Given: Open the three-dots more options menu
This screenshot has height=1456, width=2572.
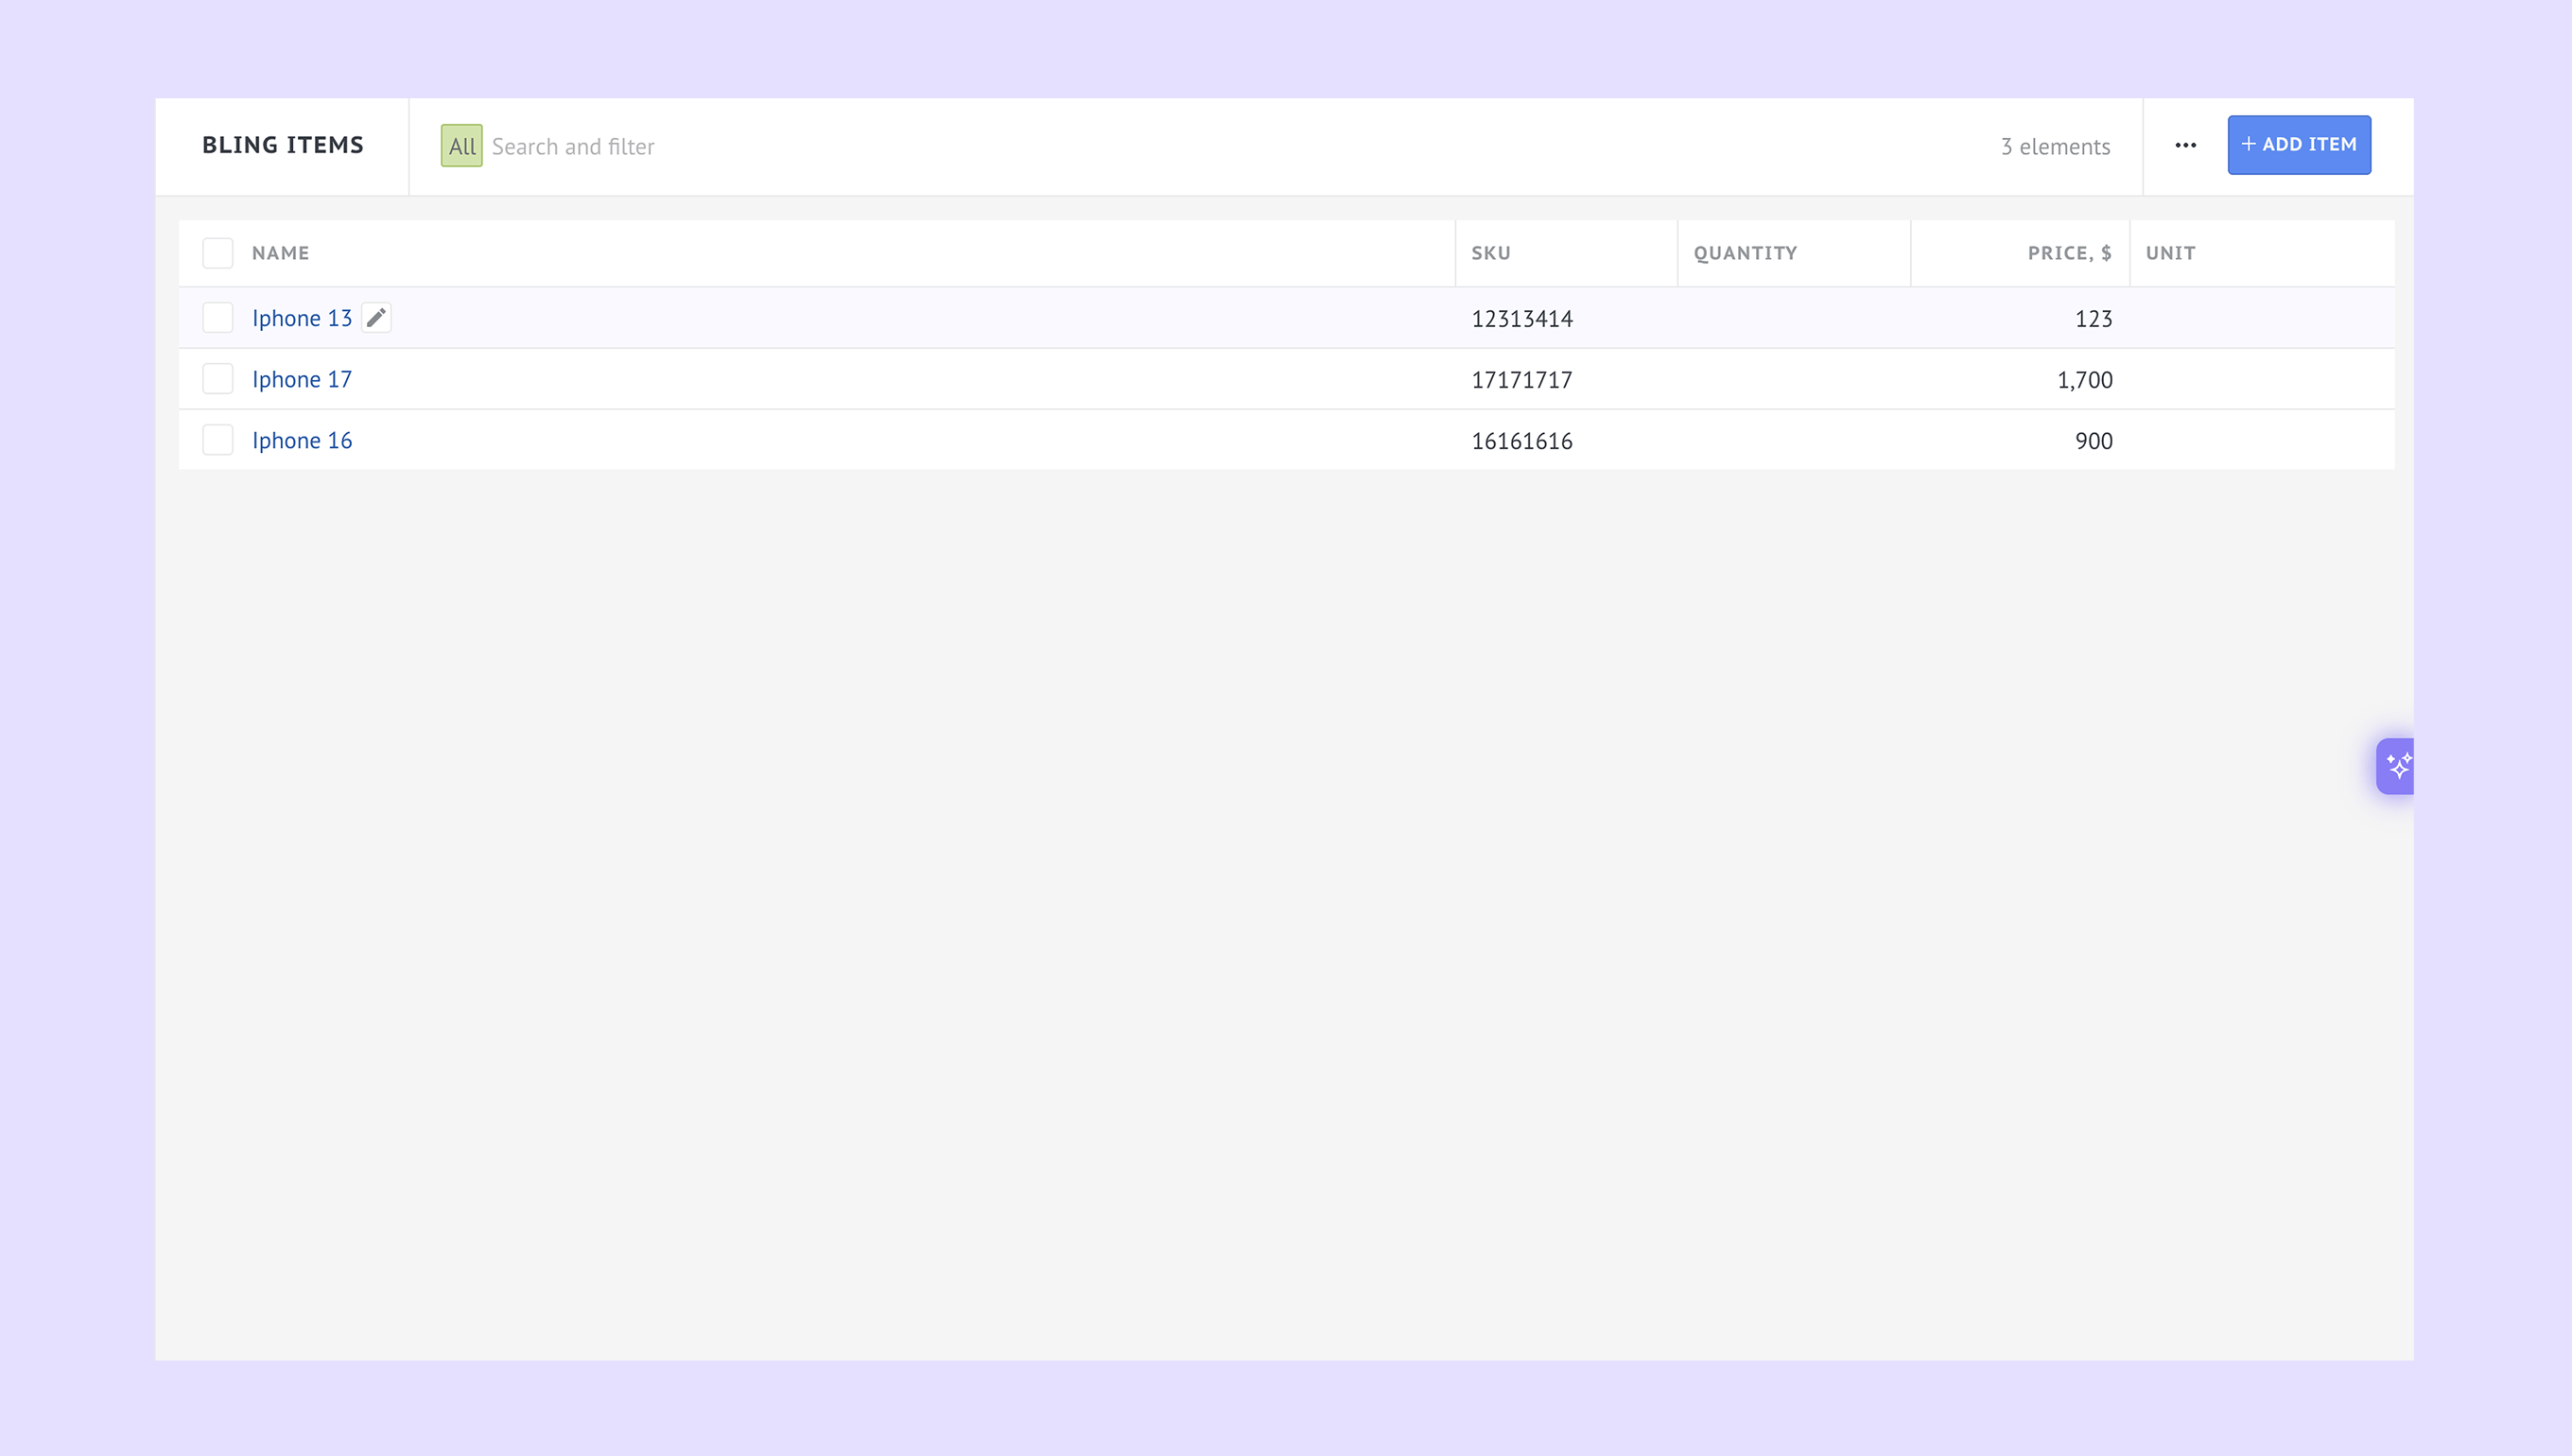Looking at the screenshot, I should point(2185,146).
